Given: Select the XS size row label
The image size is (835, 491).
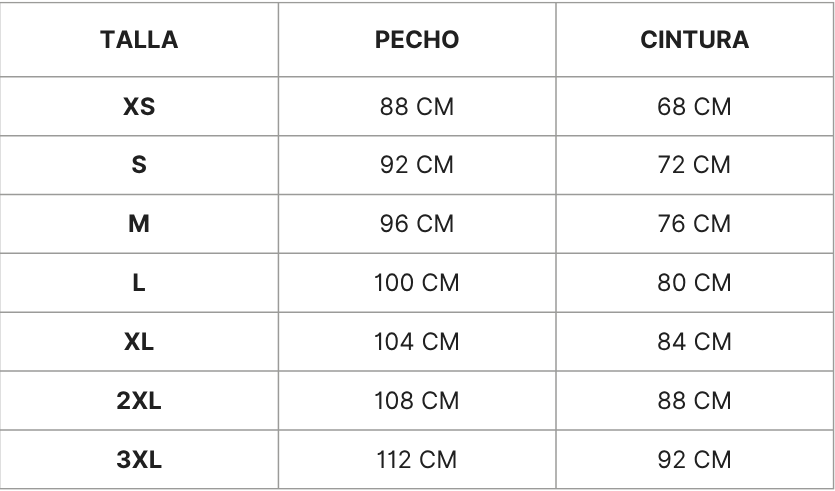Looking at the screenshot, I should point(139,107).
